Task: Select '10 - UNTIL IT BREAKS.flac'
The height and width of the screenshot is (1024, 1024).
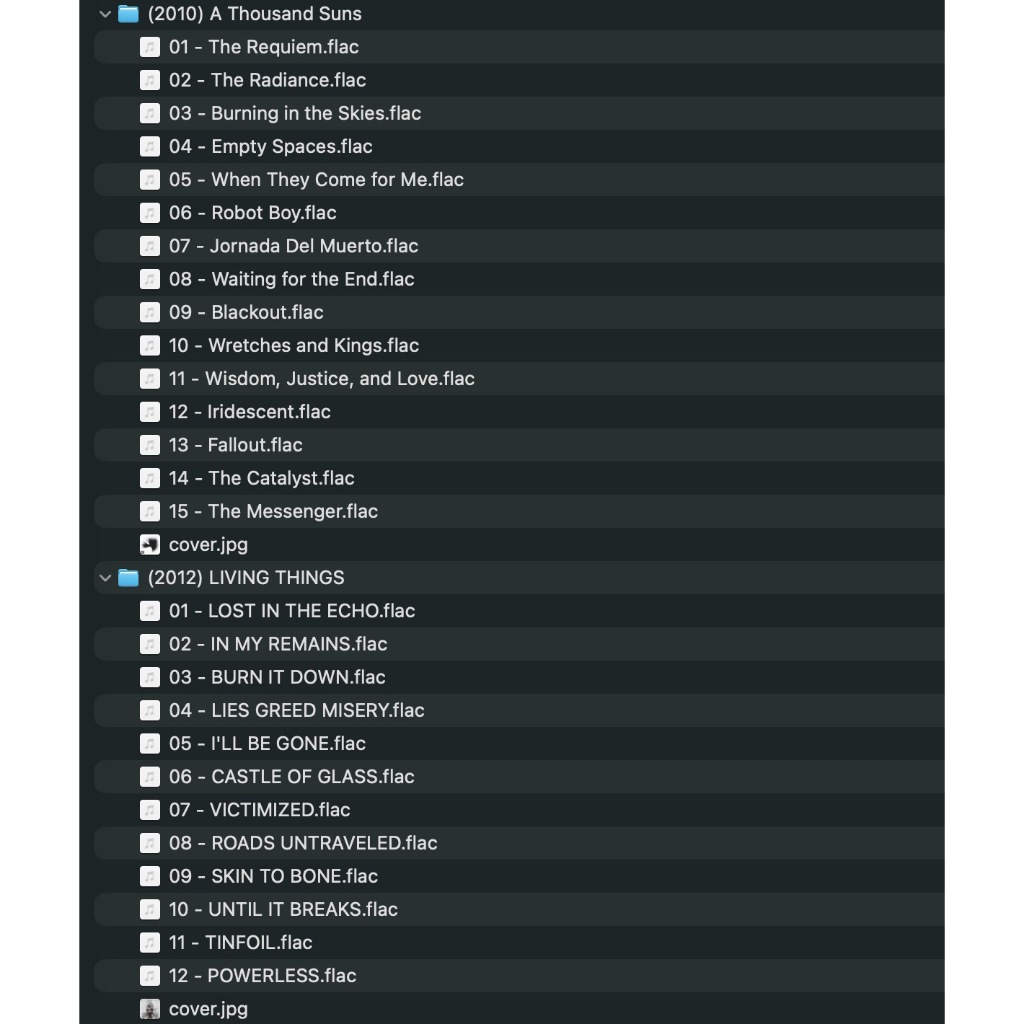Action: [283, 910]
